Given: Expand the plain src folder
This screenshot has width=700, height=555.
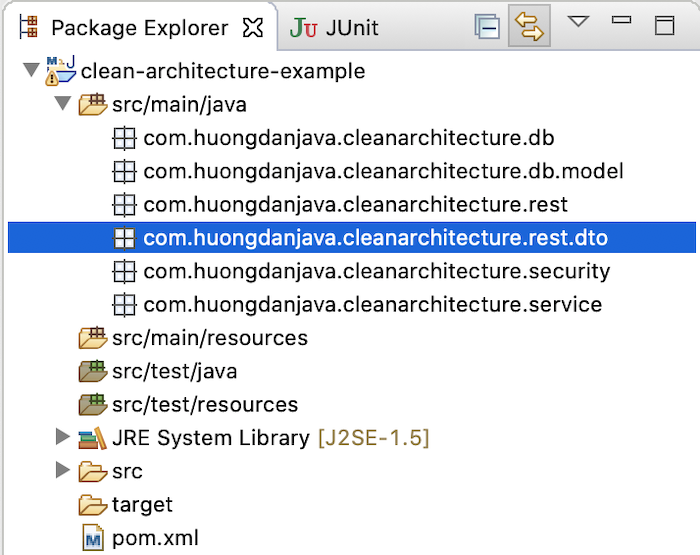Looking at the screenshot, I should [62, 470].
